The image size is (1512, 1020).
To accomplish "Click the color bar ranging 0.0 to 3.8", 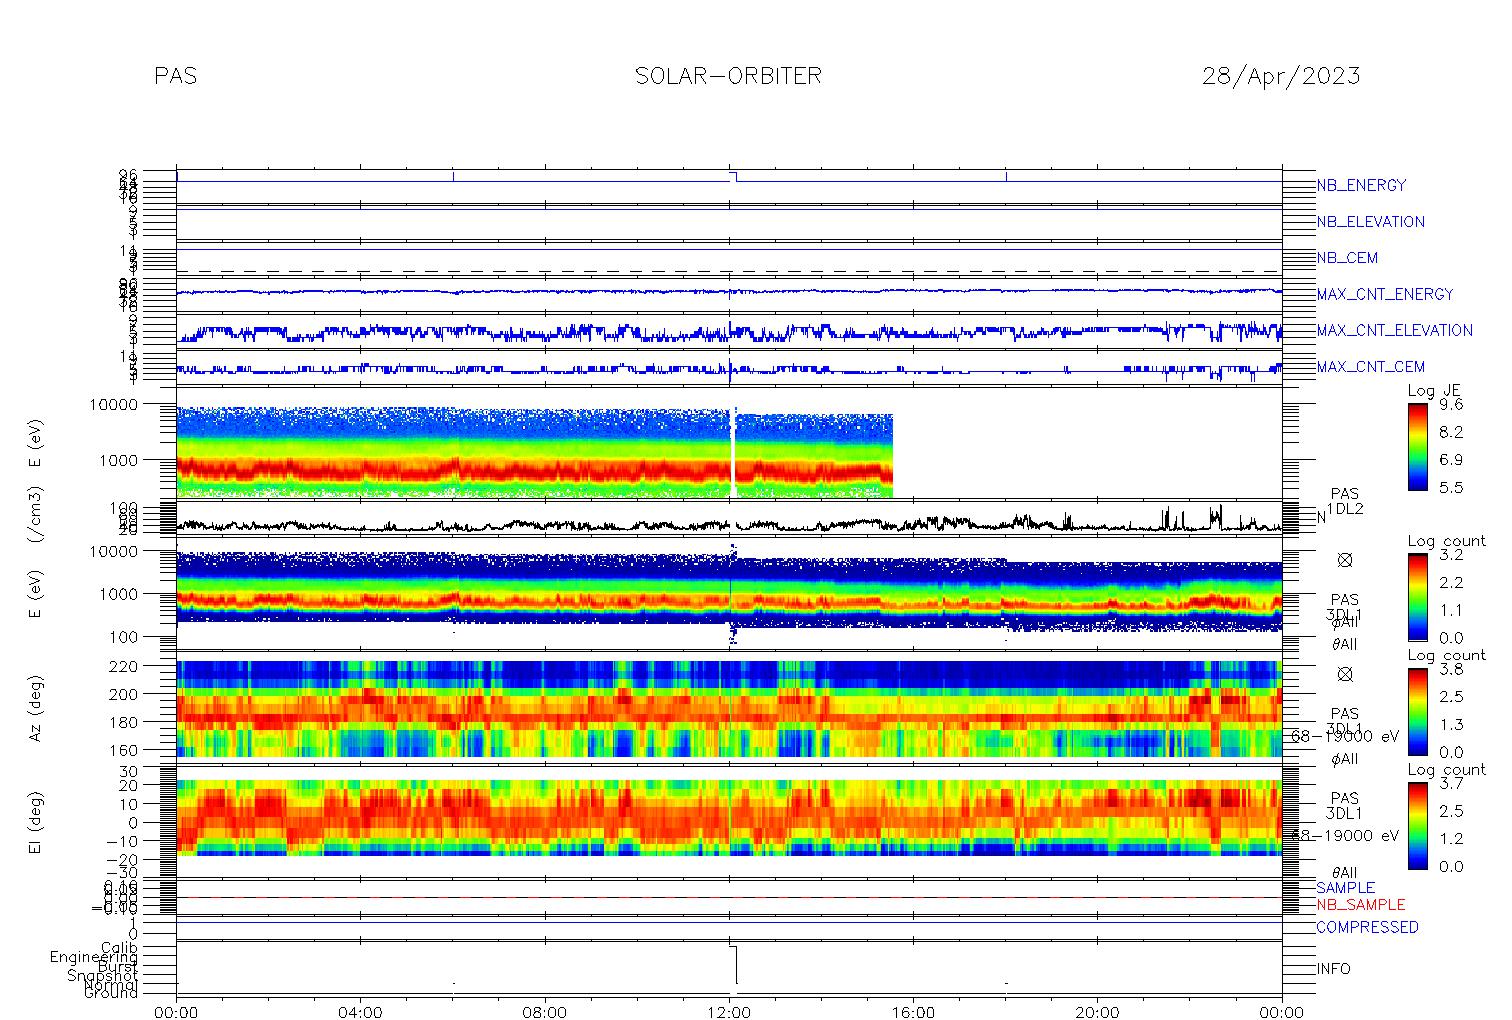I will [x=1418, y=711].
